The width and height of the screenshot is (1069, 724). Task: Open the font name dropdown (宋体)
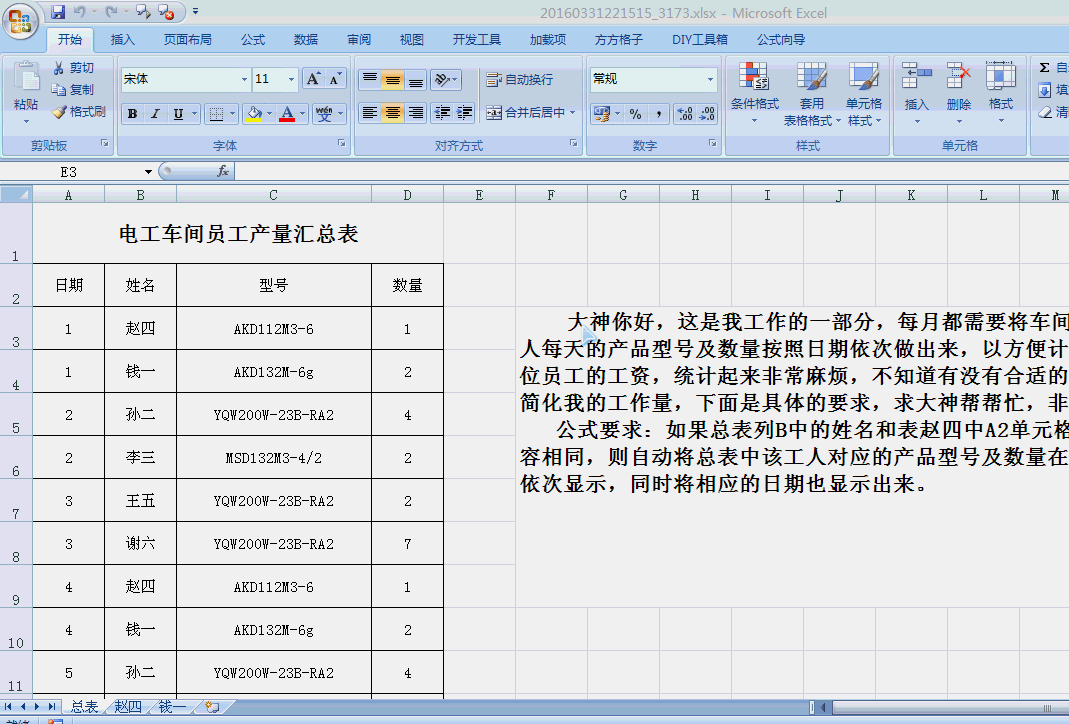244,79
